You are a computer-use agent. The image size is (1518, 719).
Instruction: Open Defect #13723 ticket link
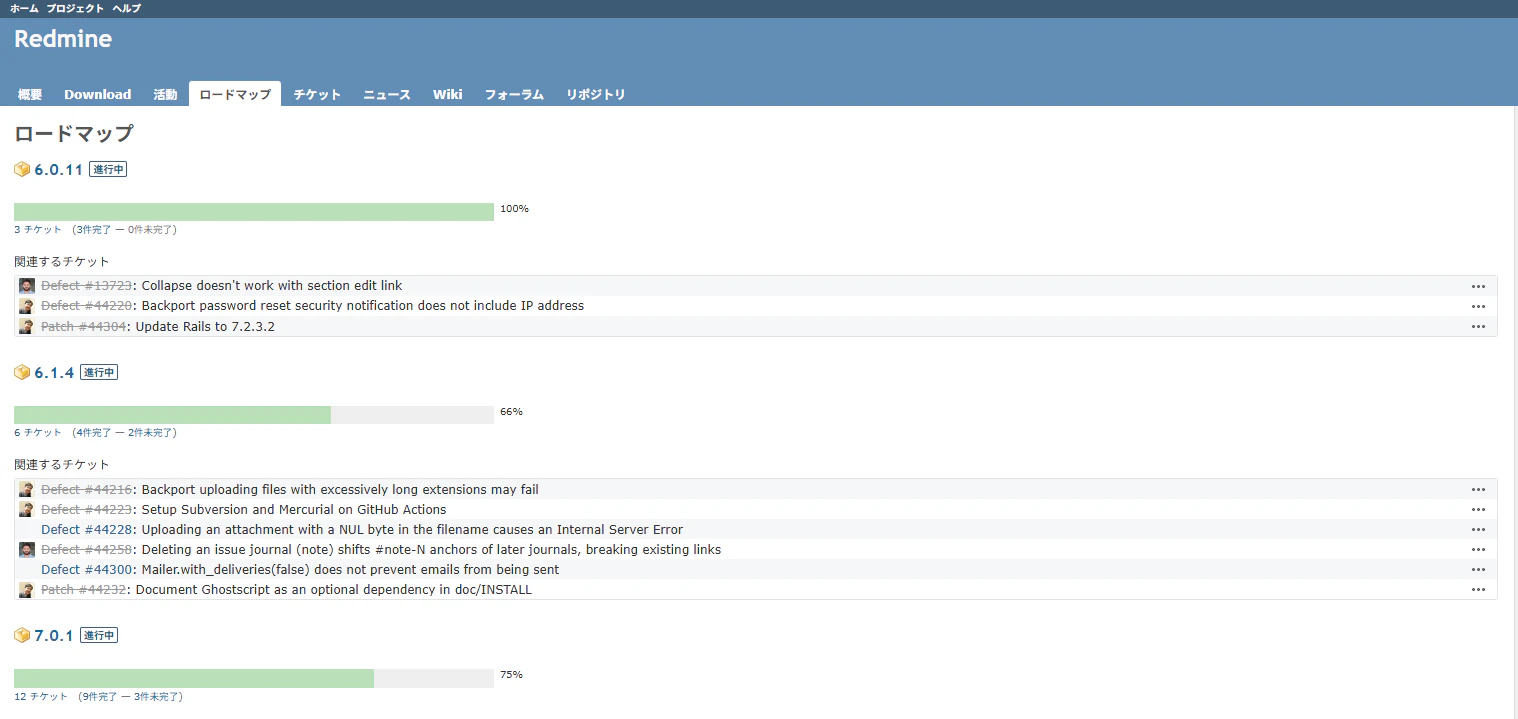(x=86, y=286)
